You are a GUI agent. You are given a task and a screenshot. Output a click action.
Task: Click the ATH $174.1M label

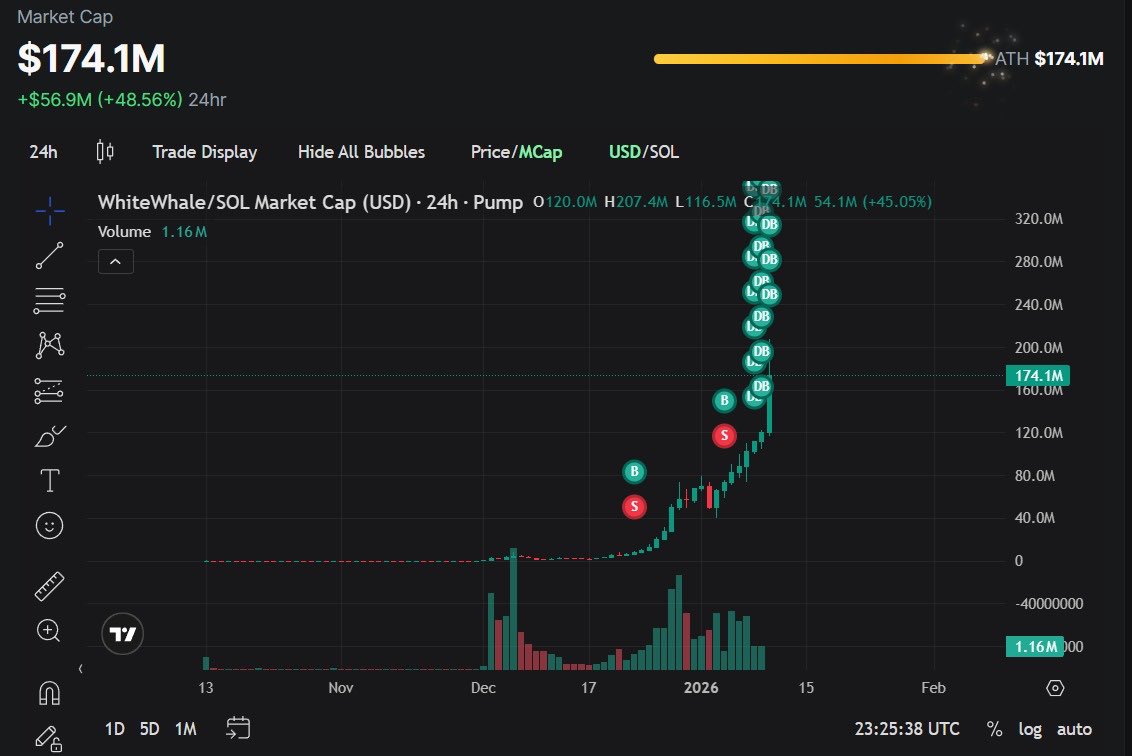pyautogui.click(x=1049, y=58)
